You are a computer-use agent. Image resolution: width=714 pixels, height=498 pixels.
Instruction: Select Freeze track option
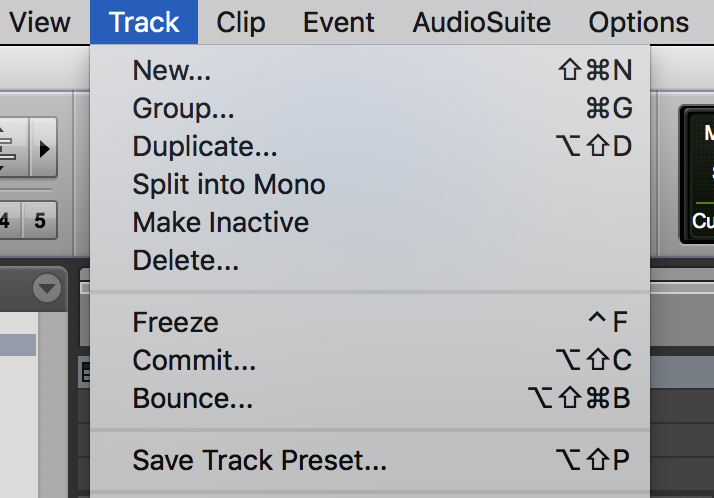(x=370, y=322)
